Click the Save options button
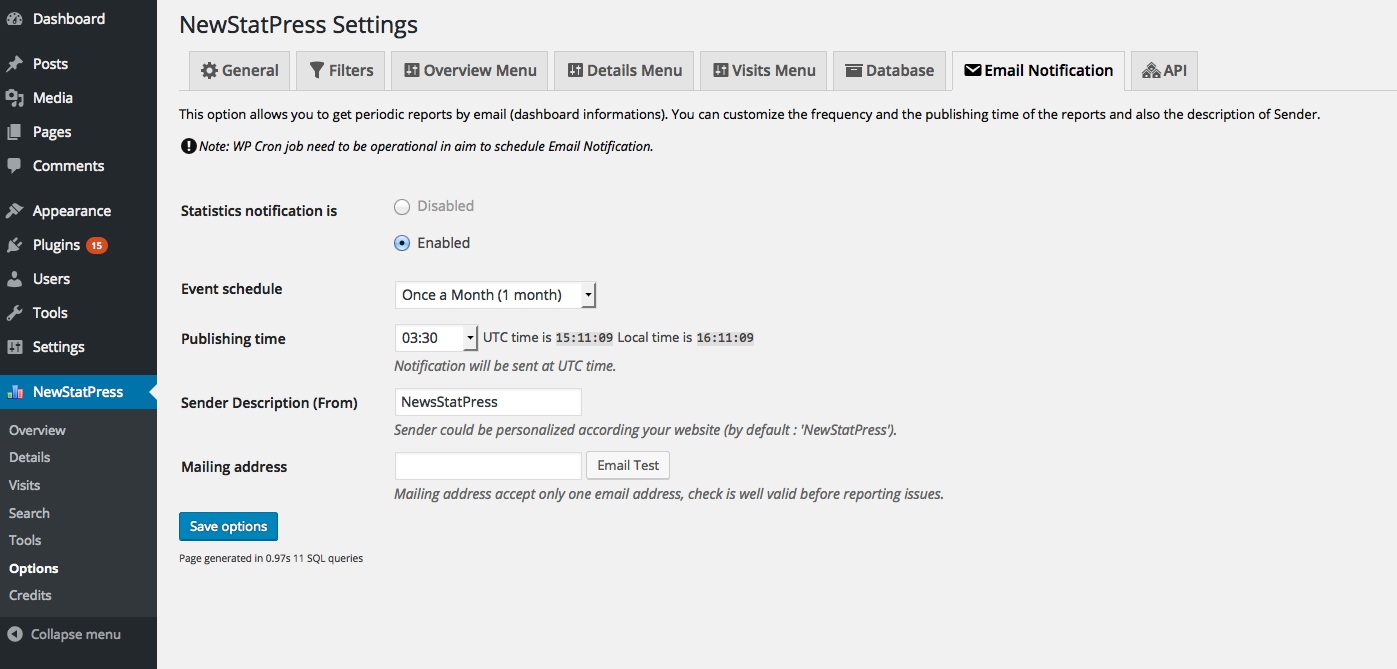1397x669 pixels. [x=228, y=526]
